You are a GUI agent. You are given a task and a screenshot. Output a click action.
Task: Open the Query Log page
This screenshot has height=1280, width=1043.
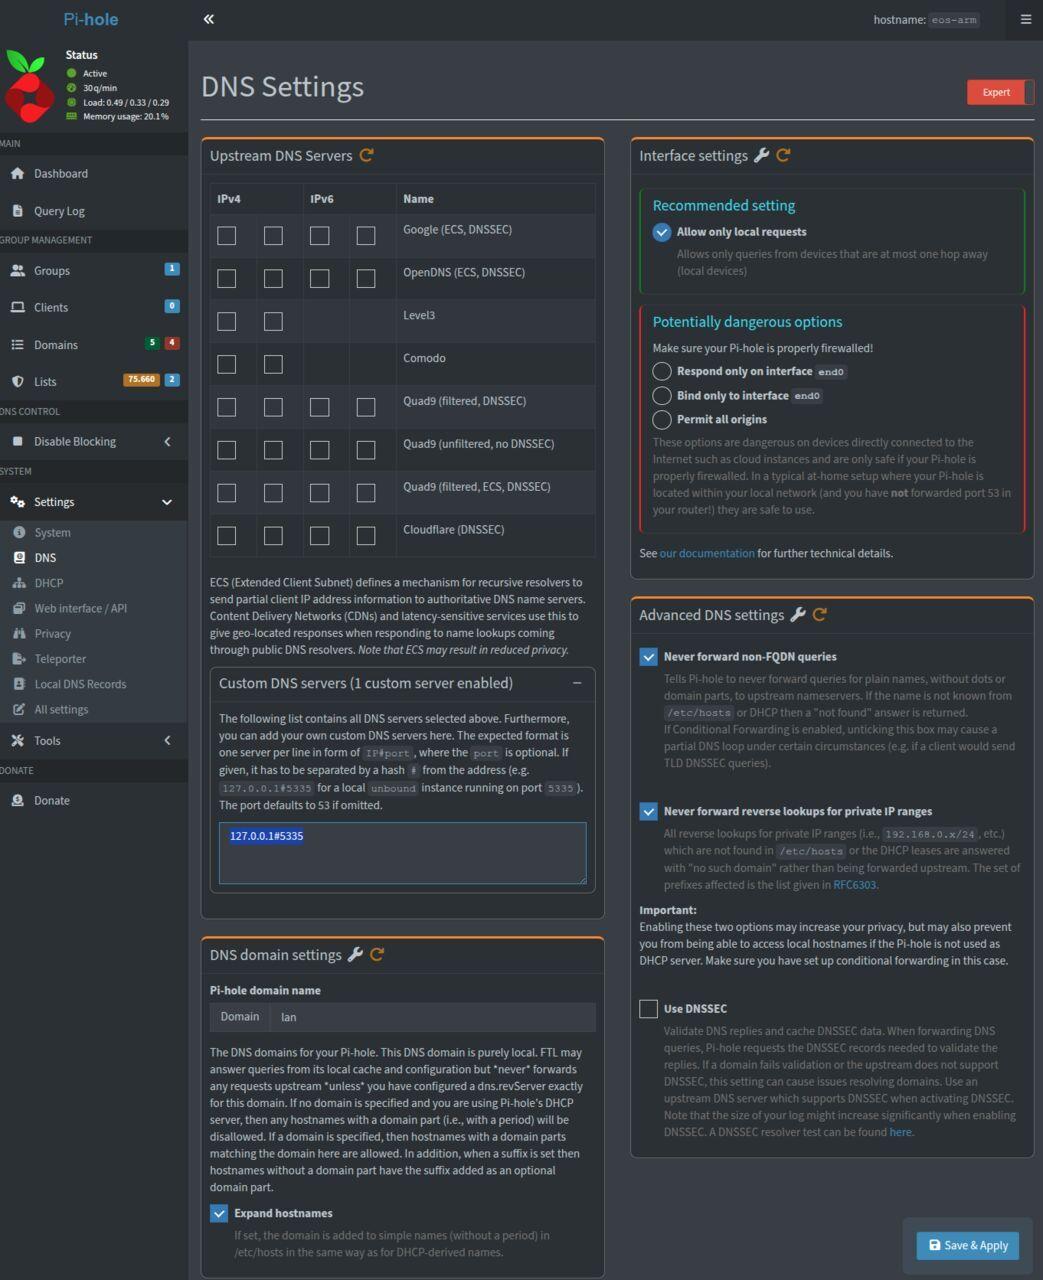[59, 211]
